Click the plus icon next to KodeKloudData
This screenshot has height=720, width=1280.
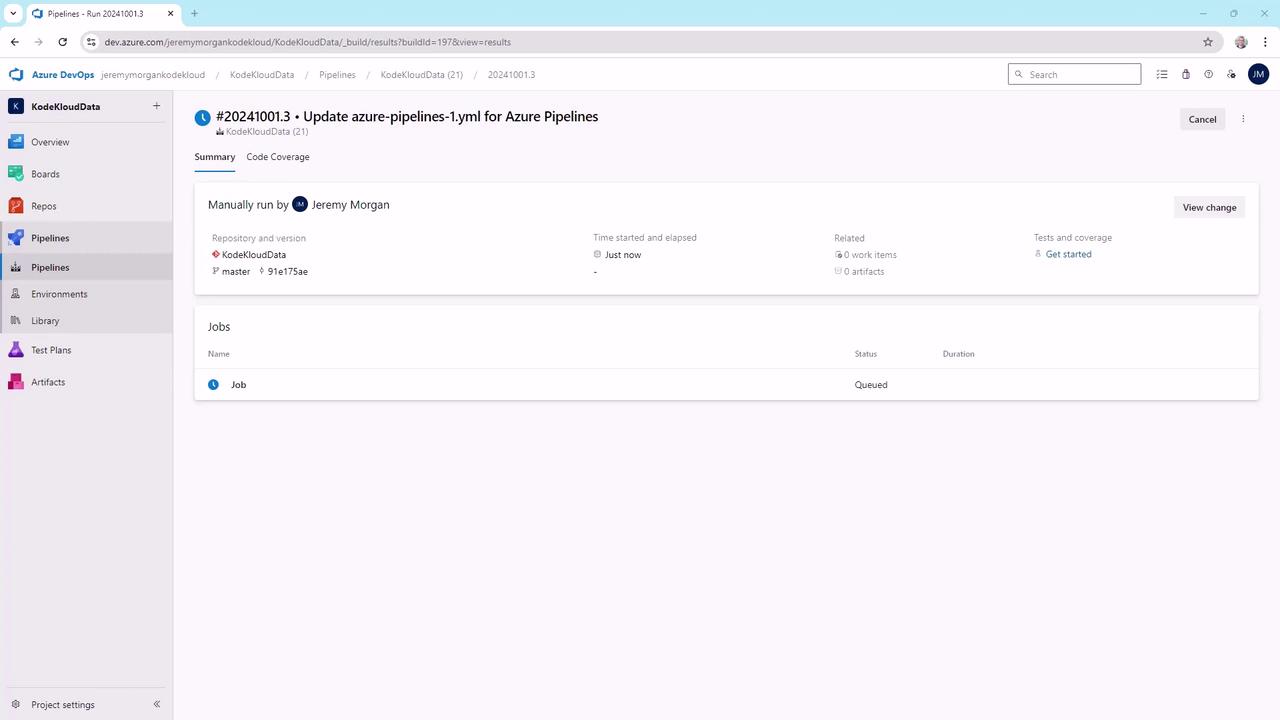pos(156,106)
